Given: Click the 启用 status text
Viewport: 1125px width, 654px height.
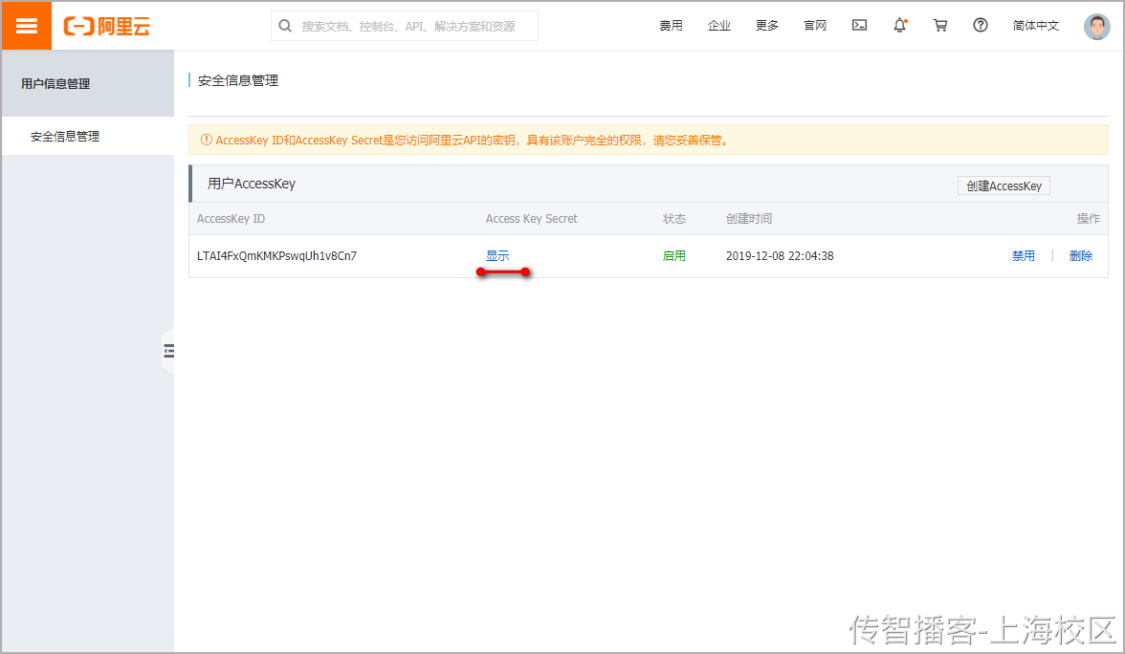Looking at the screenshot, I should [x=674, y=256].
